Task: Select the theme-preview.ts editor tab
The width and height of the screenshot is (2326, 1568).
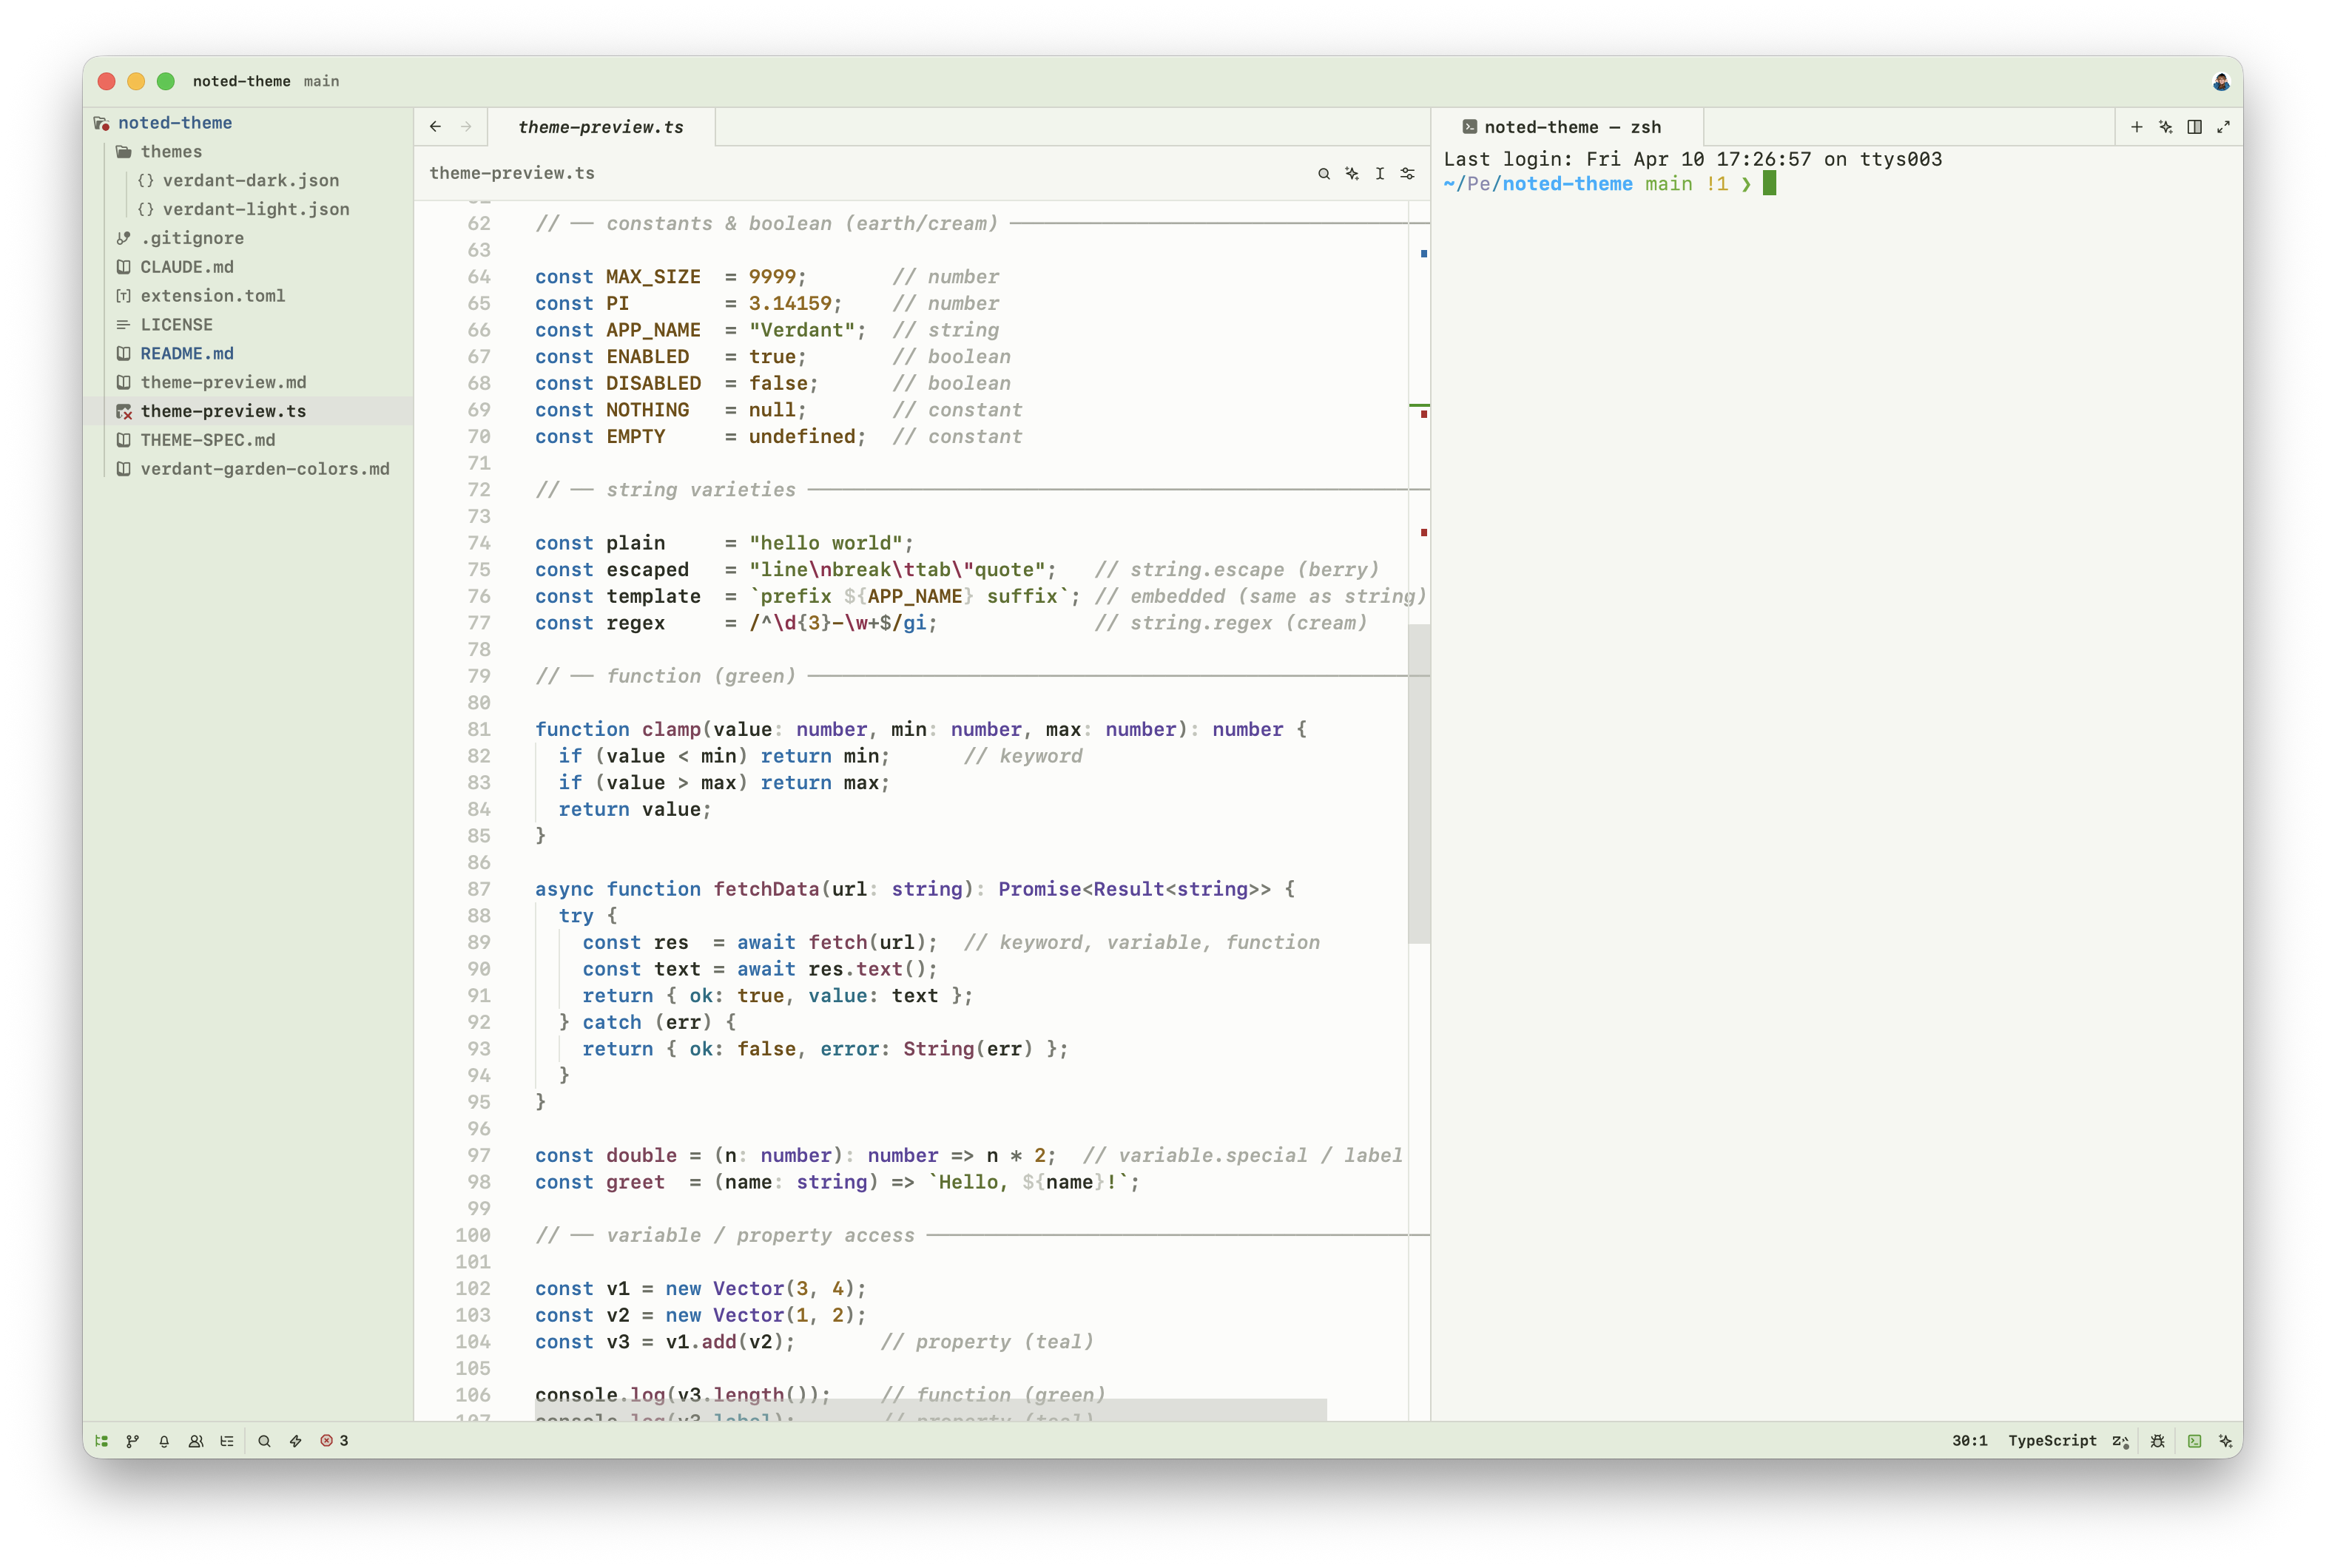Action: (601, 127)
